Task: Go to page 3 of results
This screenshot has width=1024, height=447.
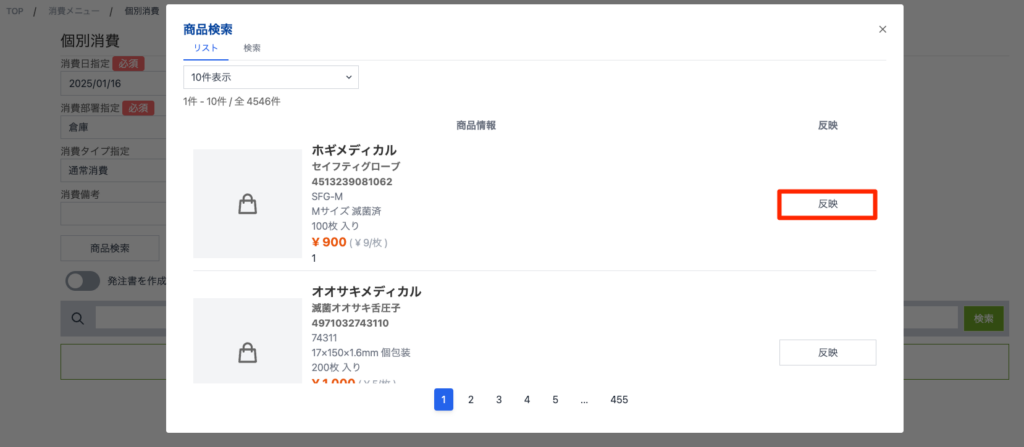Action: click(x=499, y=400)
